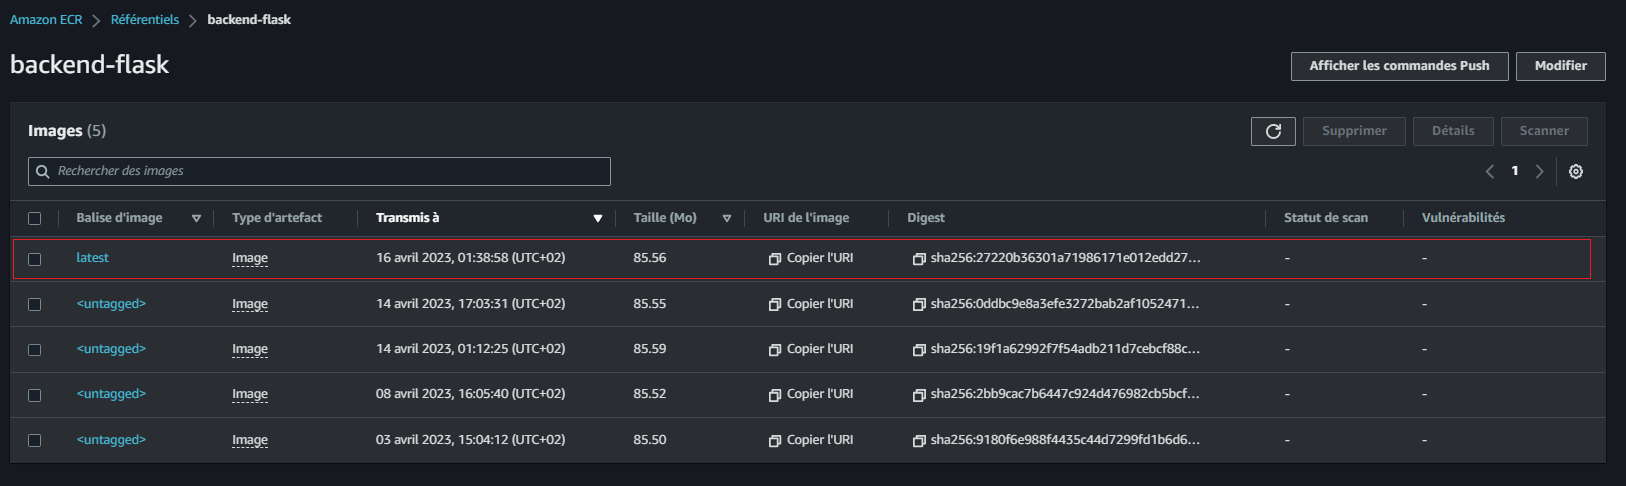This screenshot has width=1626, height=486.
Task: Click Image artefact type in 08 avril row
Action: click(x=250, y=394)
